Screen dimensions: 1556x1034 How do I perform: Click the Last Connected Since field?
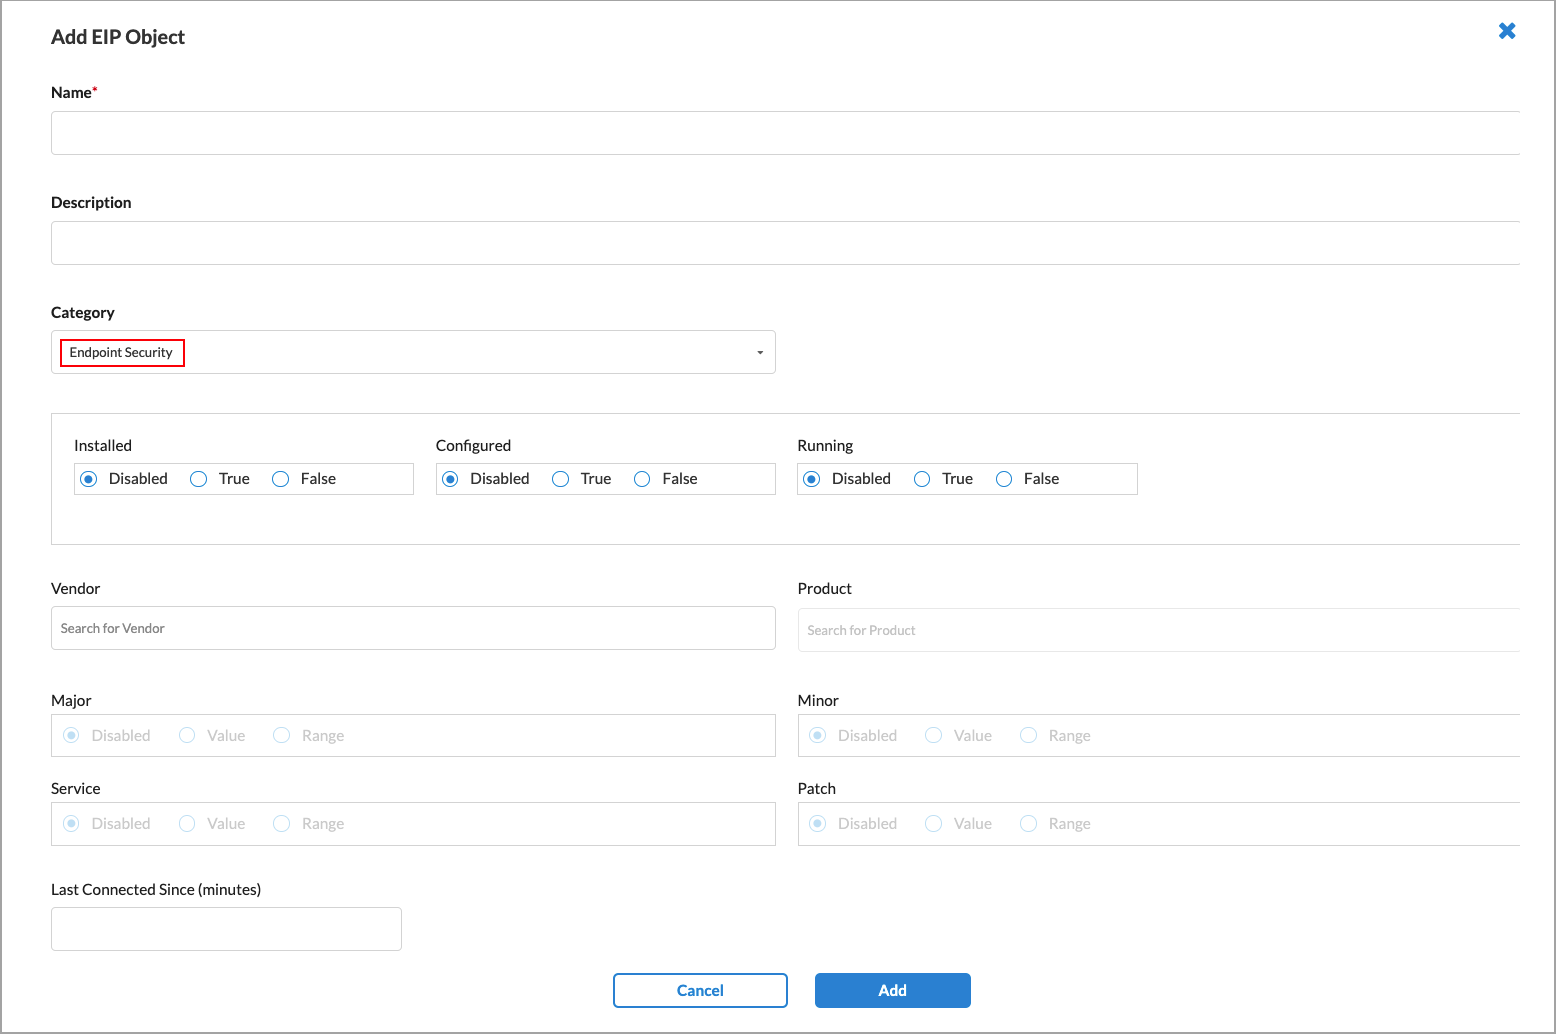pos(225,928)
